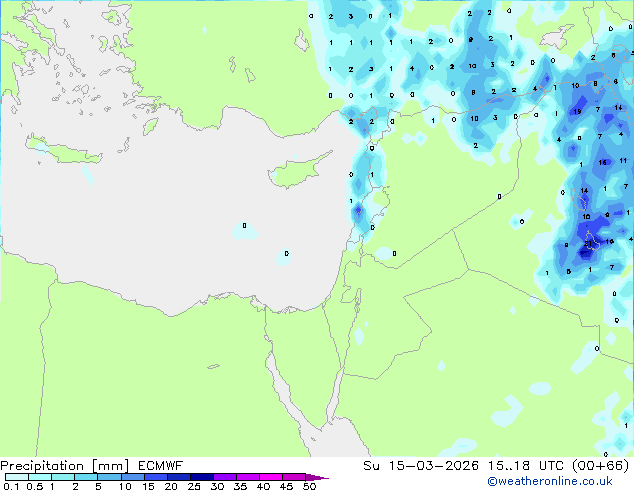Image resolution: width=634 pixels, height=490 pixels.
Task: Click the legend swatch between 0.5 and 1
Action: pyautogui.click(x=40, y=477)
